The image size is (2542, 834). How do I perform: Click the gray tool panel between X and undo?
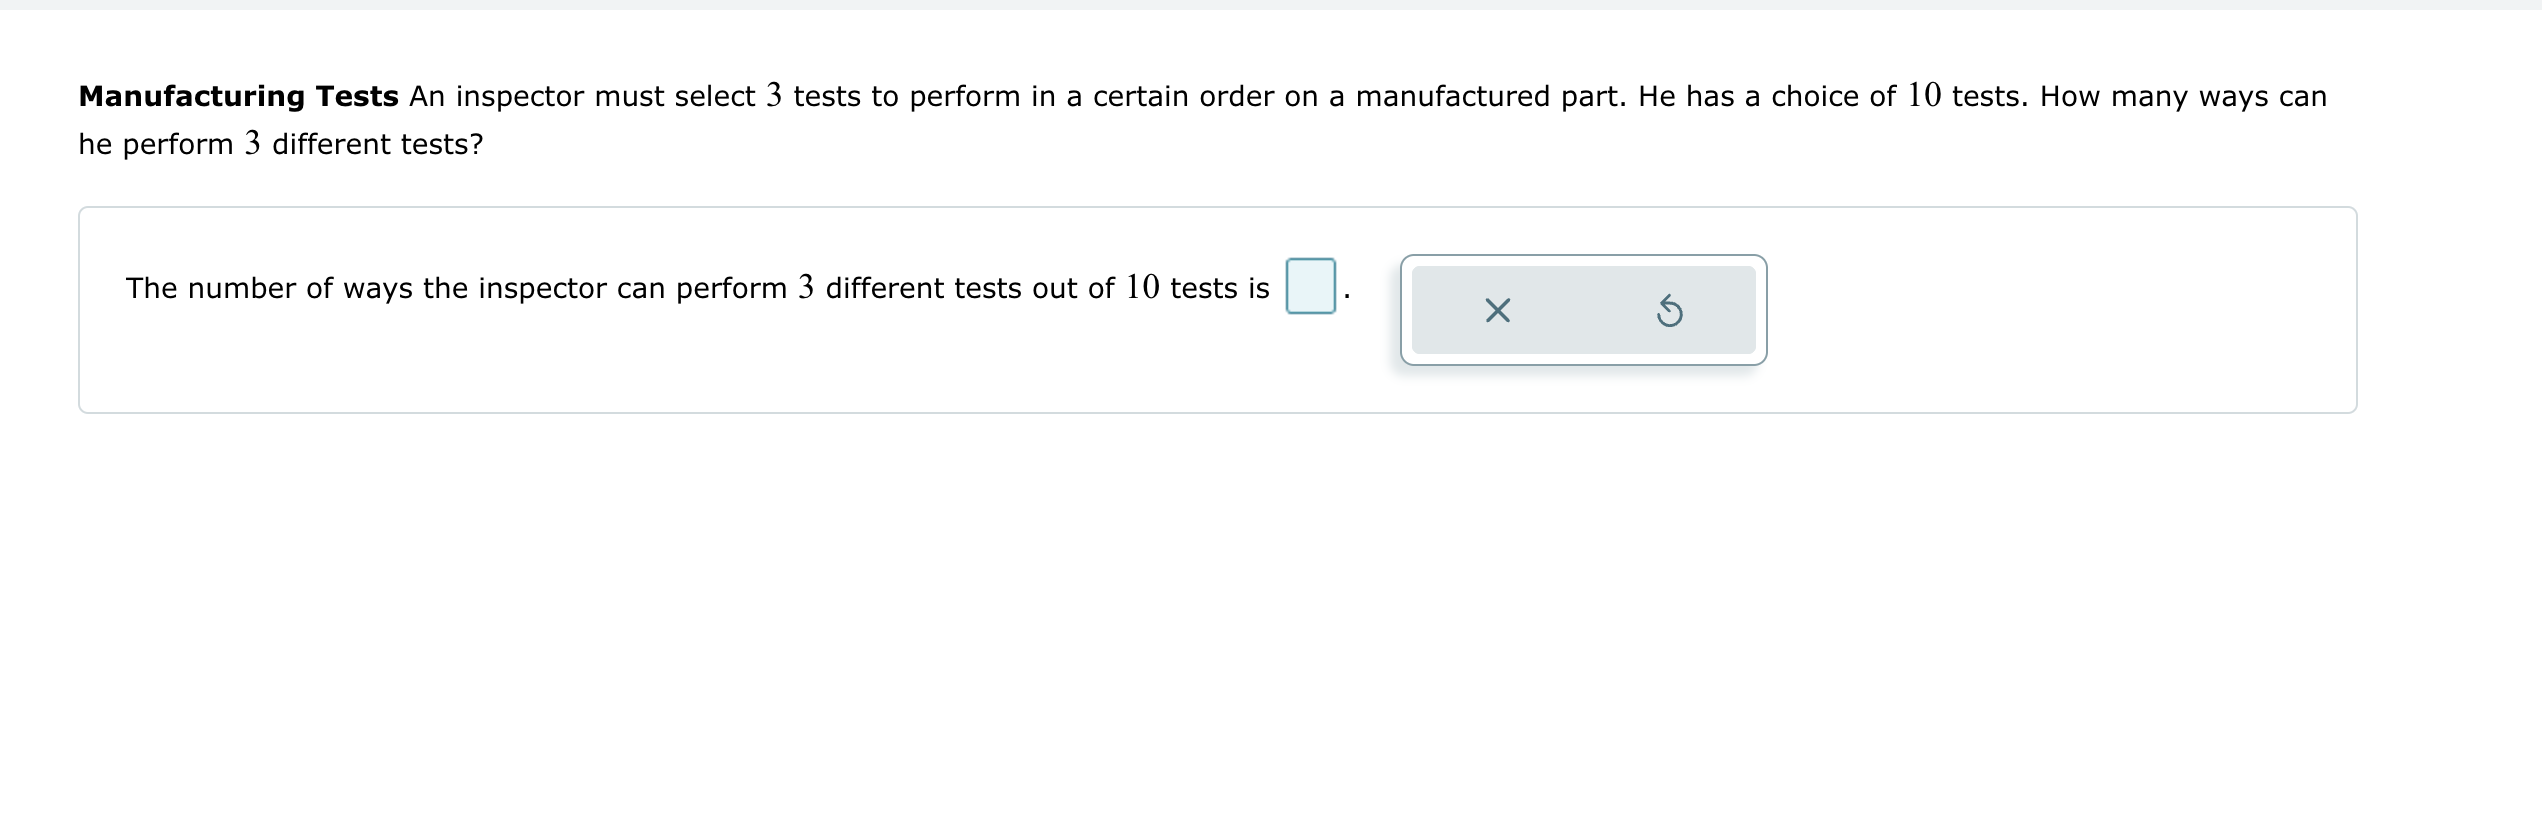tap(1583, 310)
